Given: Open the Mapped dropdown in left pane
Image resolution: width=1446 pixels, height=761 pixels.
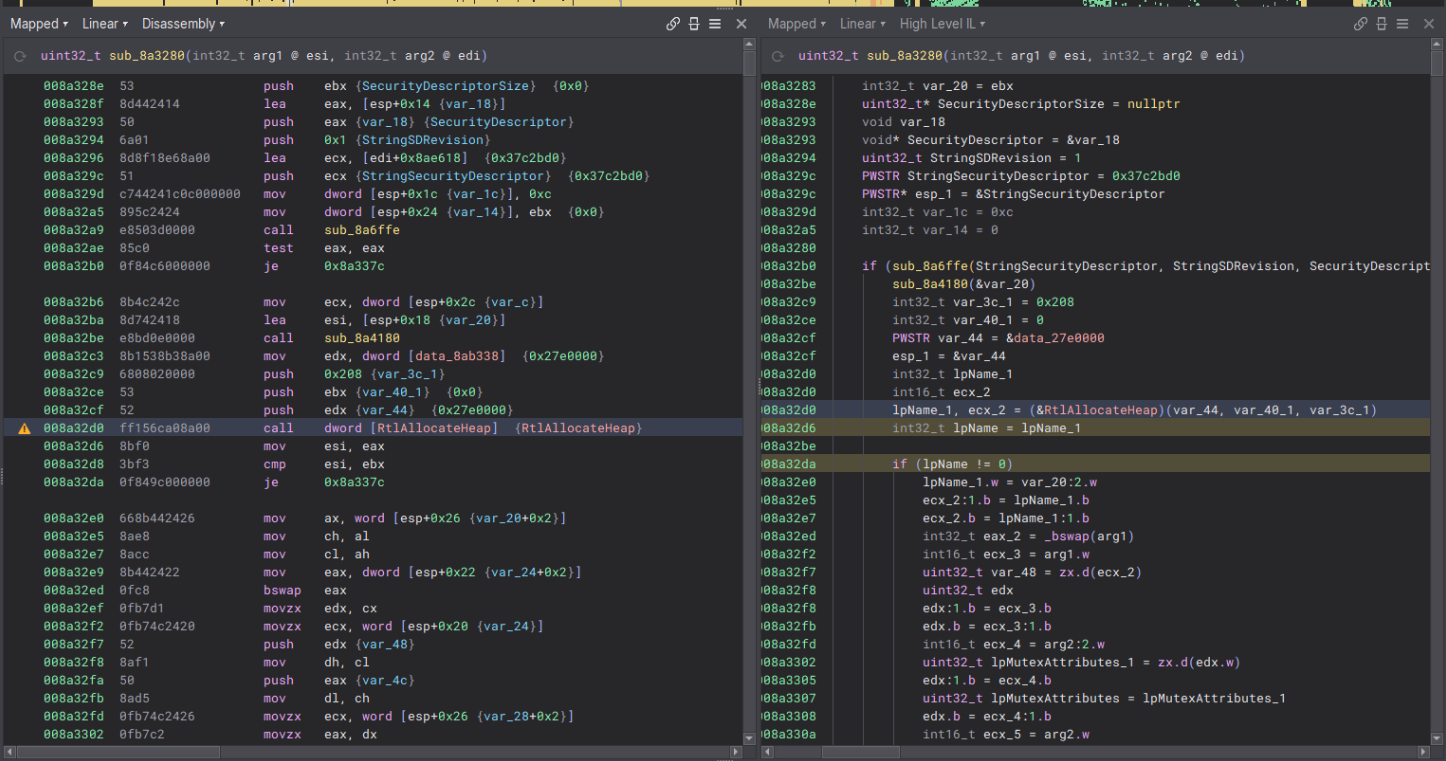Looking at the screenshot, I should (39, 24).
